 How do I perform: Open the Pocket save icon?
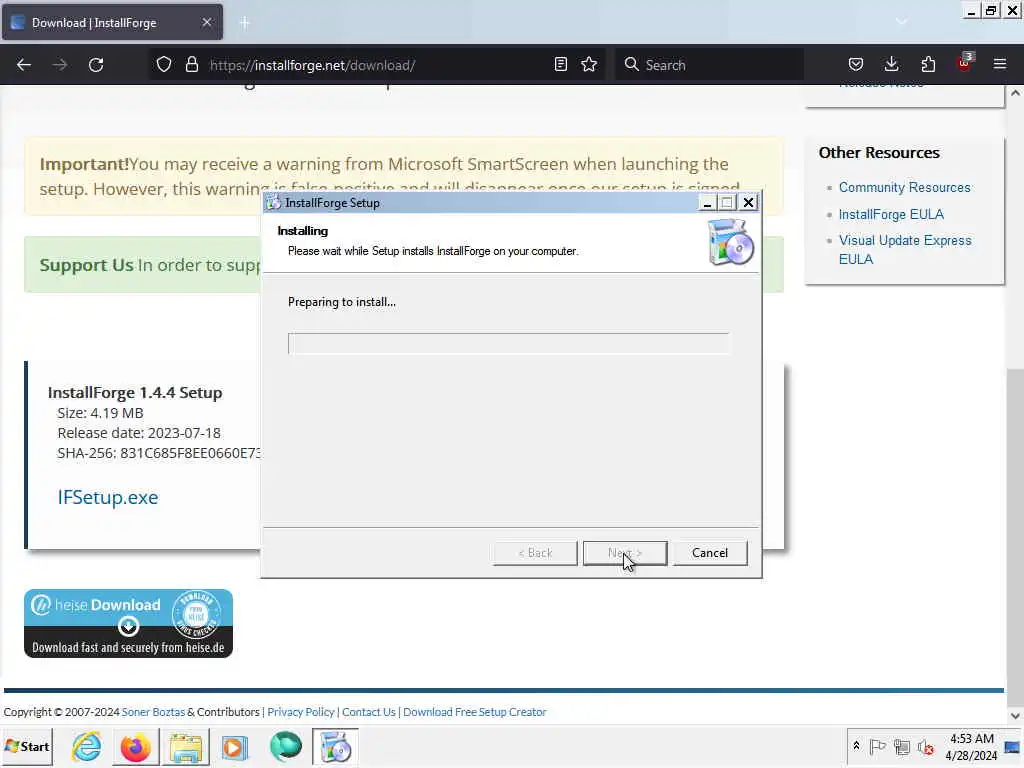(856, 65)
